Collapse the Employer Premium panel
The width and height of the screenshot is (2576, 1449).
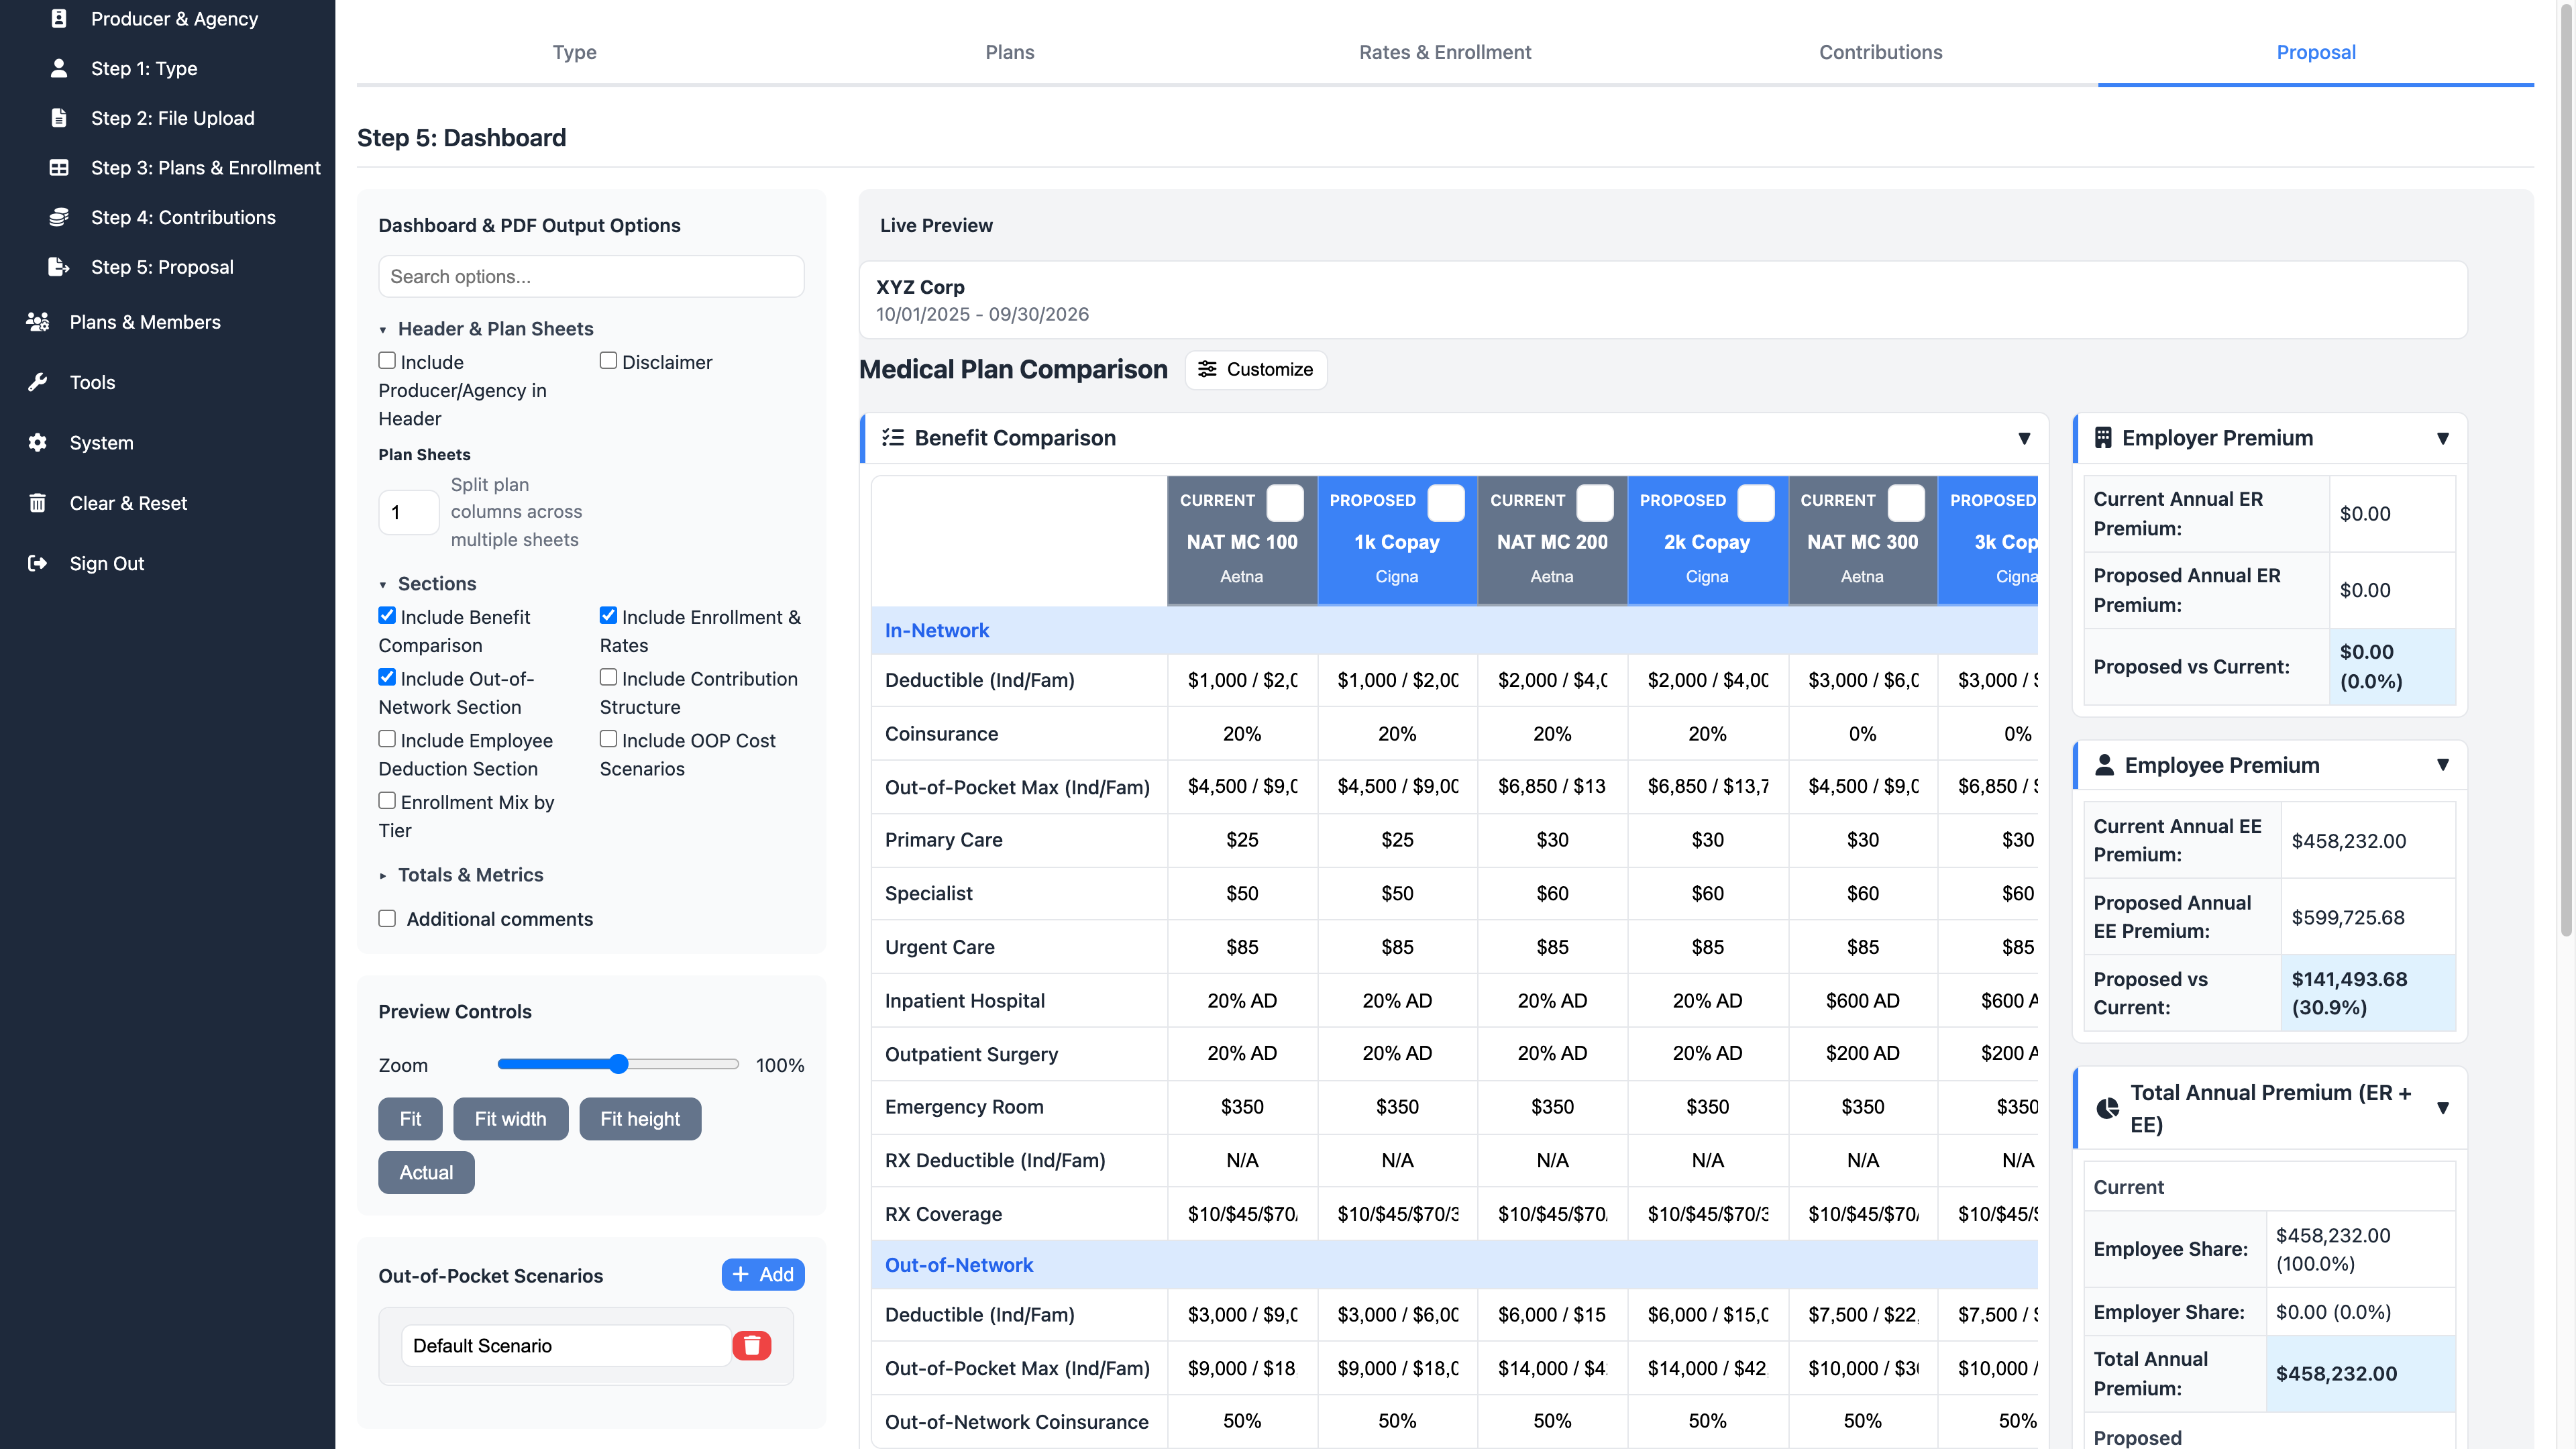coord(2443,438)
